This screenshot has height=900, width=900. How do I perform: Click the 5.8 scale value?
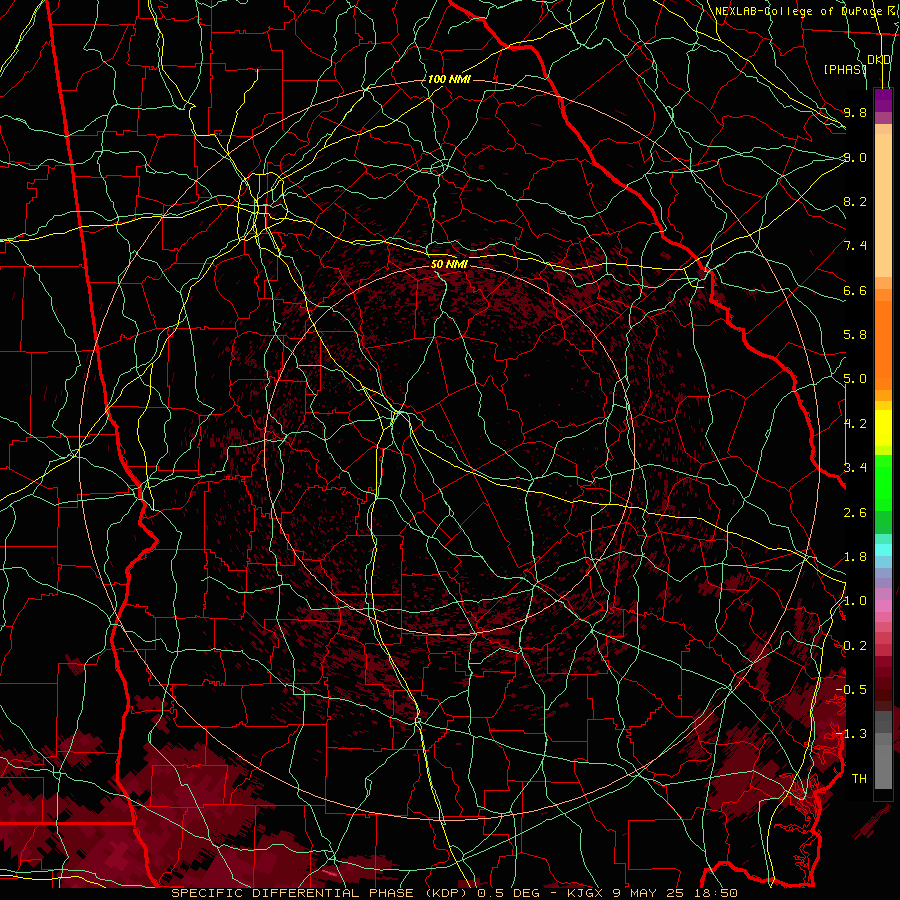pos(855,335)
